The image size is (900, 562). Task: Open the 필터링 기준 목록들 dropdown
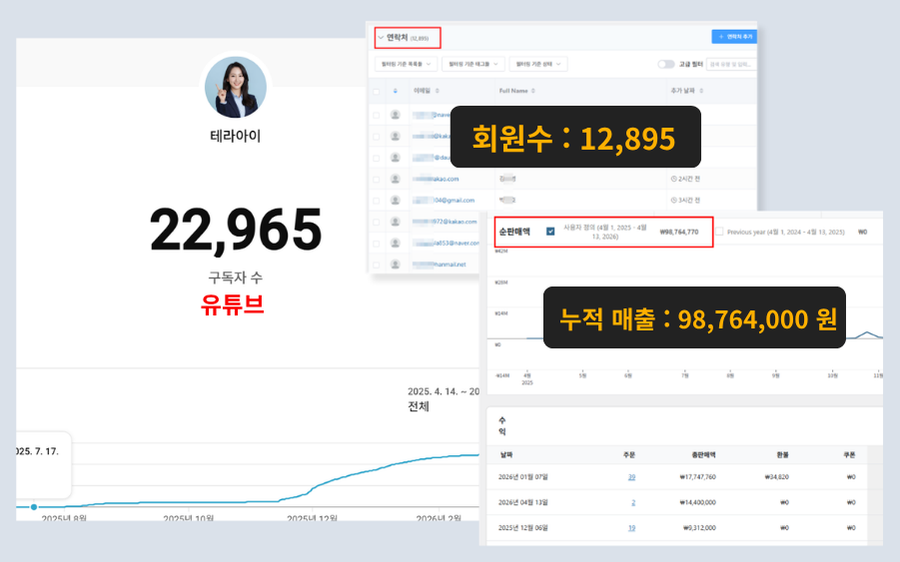click(x=406, y=64)
